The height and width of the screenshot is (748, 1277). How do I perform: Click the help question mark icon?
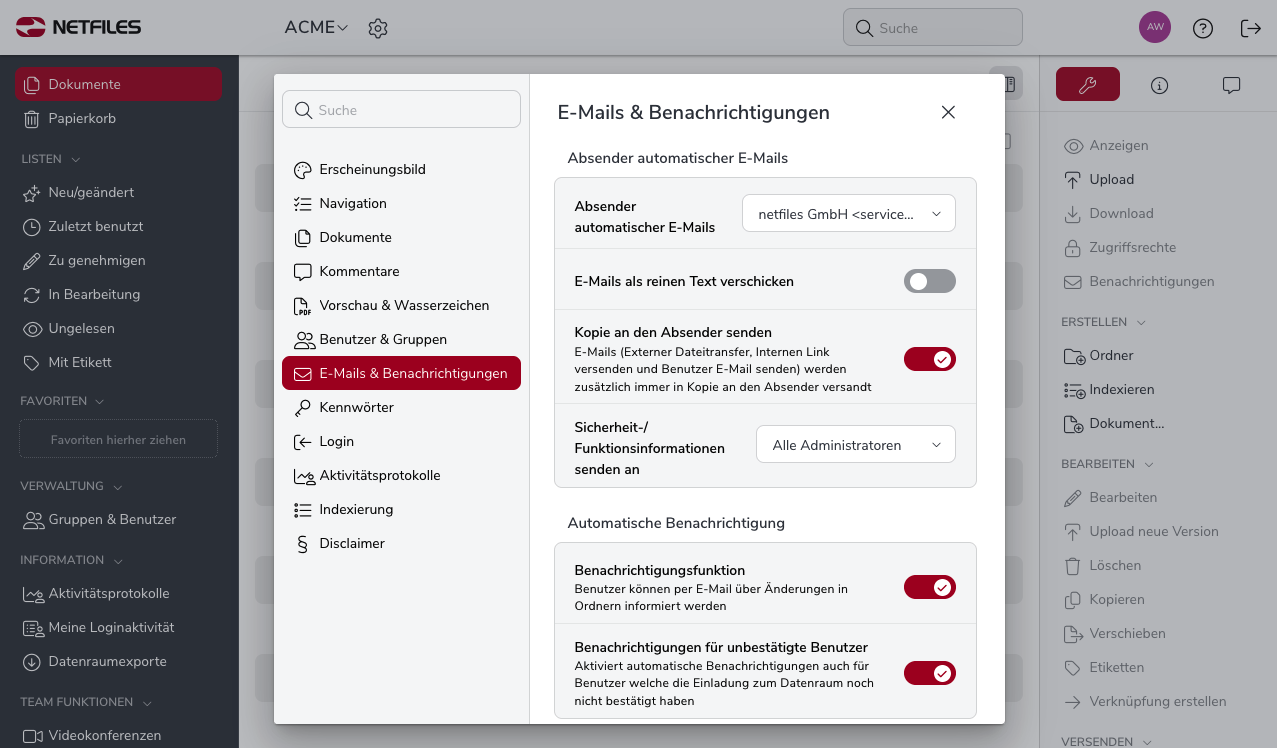(1203, 28)
